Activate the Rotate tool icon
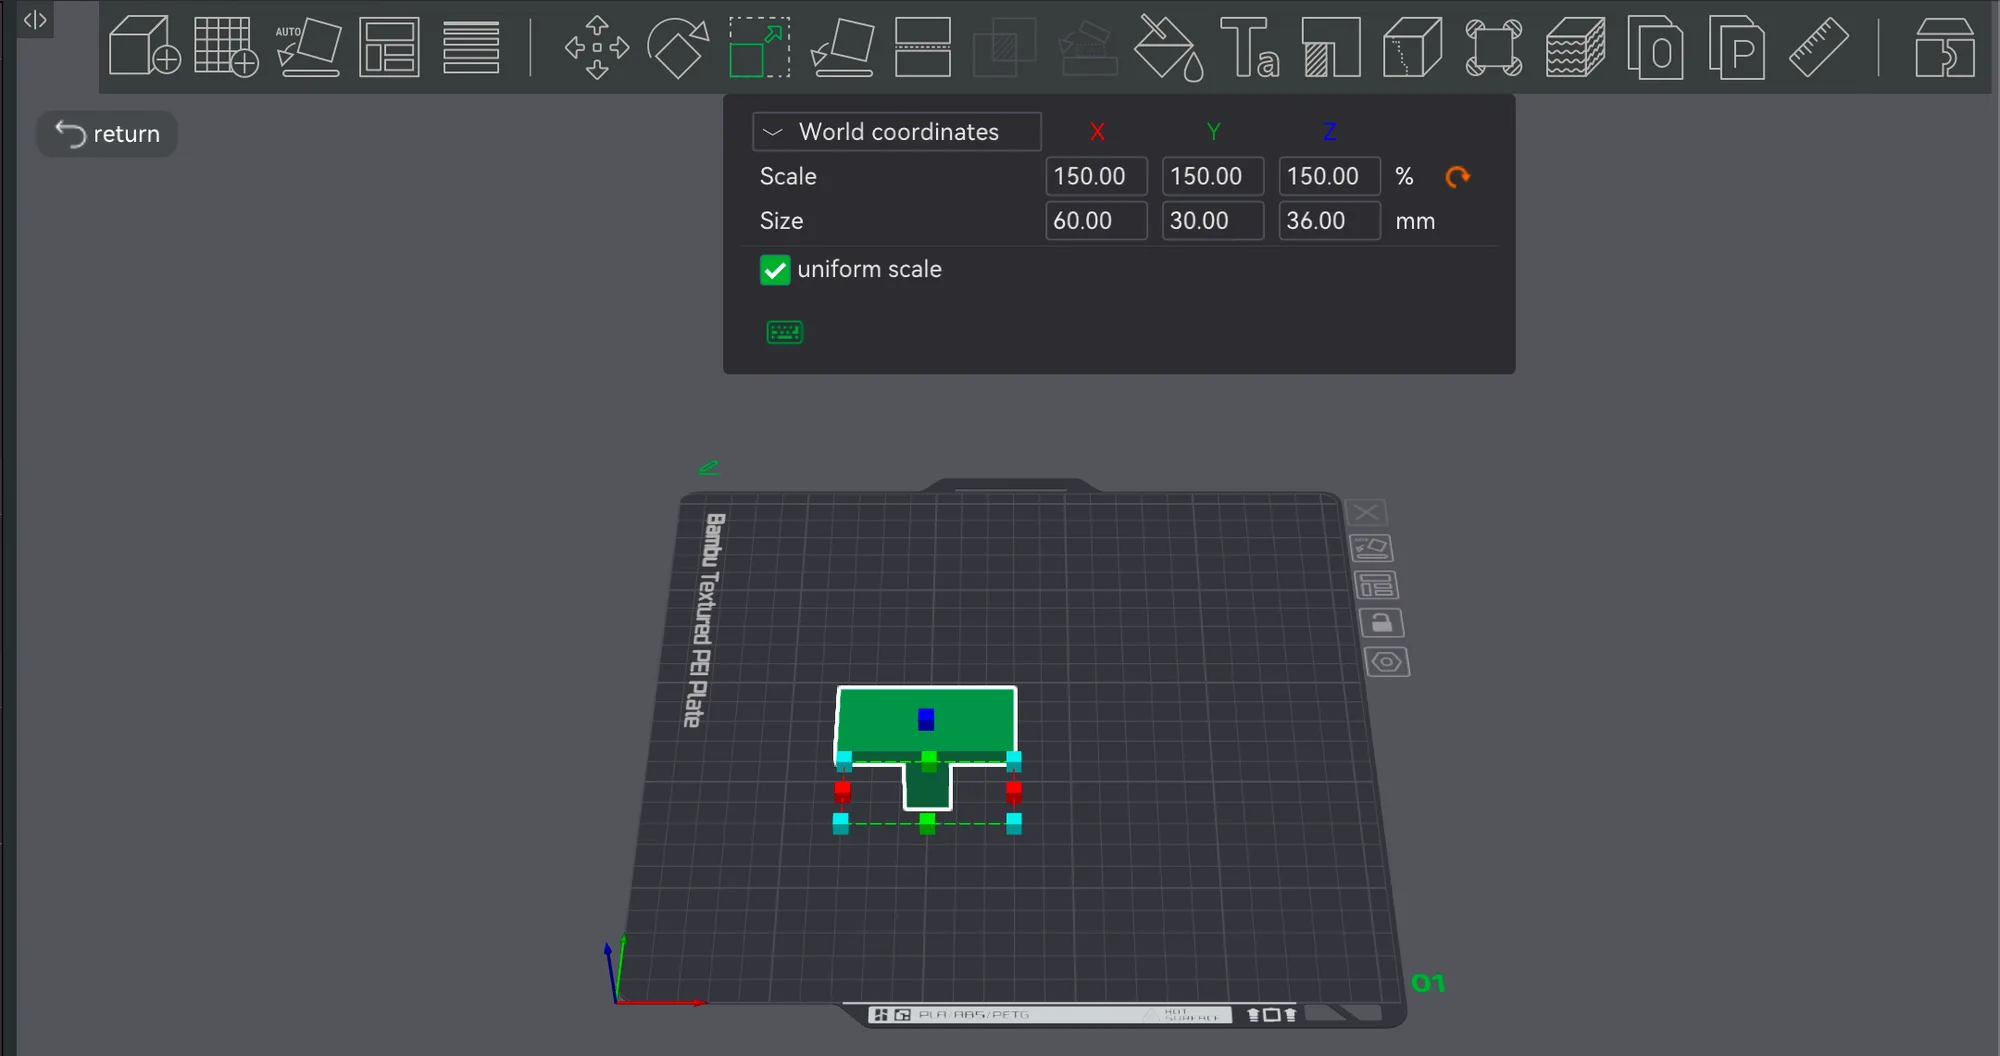 coord(678,47)
